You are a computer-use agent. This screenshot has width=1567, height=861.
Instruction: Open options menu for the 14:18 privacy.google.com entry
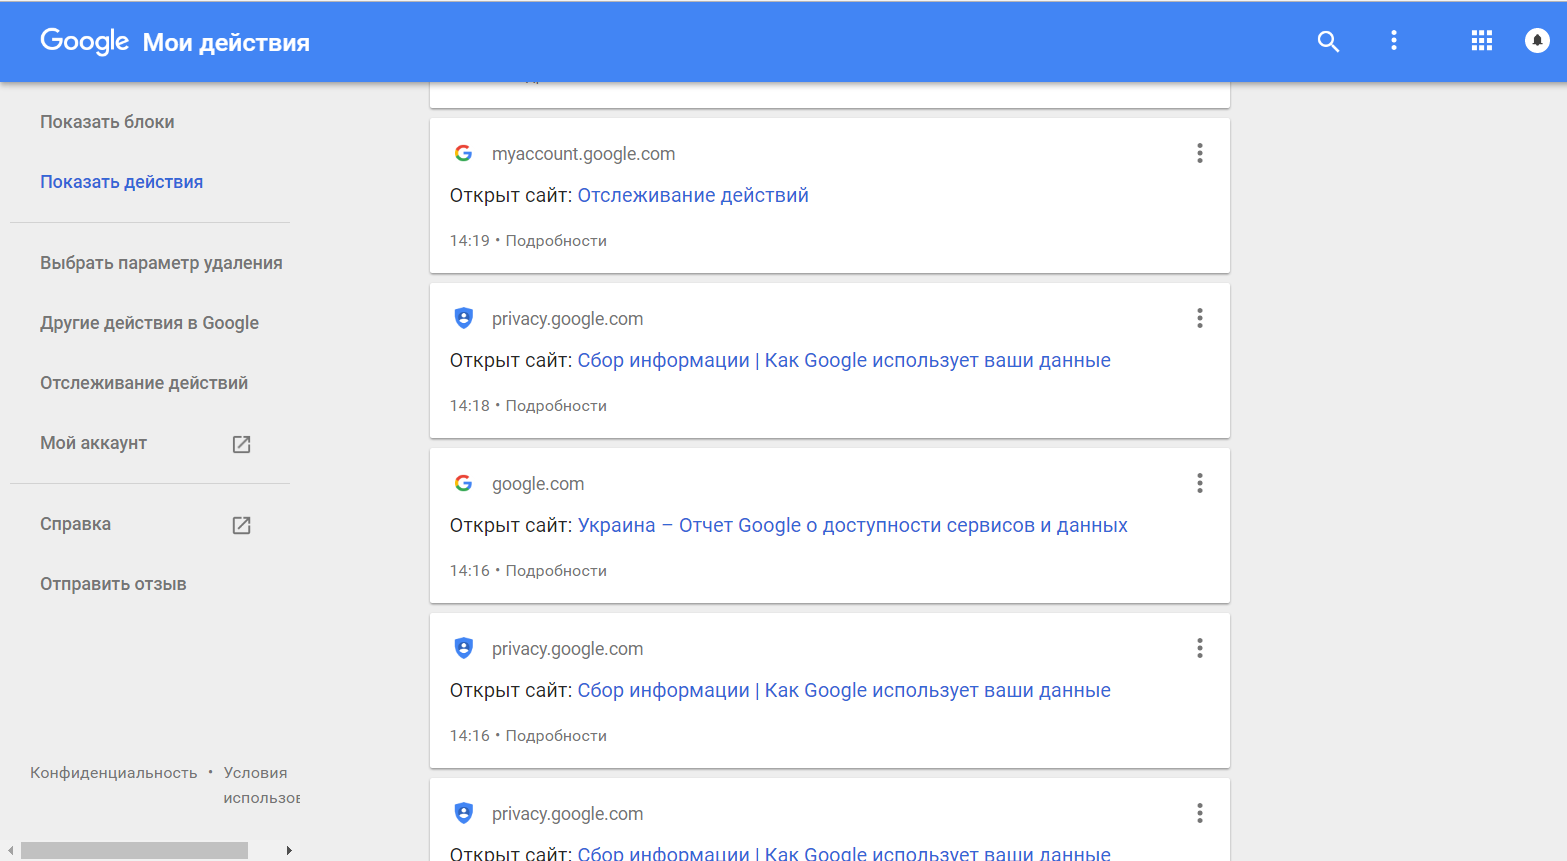tap(1200, 318)
